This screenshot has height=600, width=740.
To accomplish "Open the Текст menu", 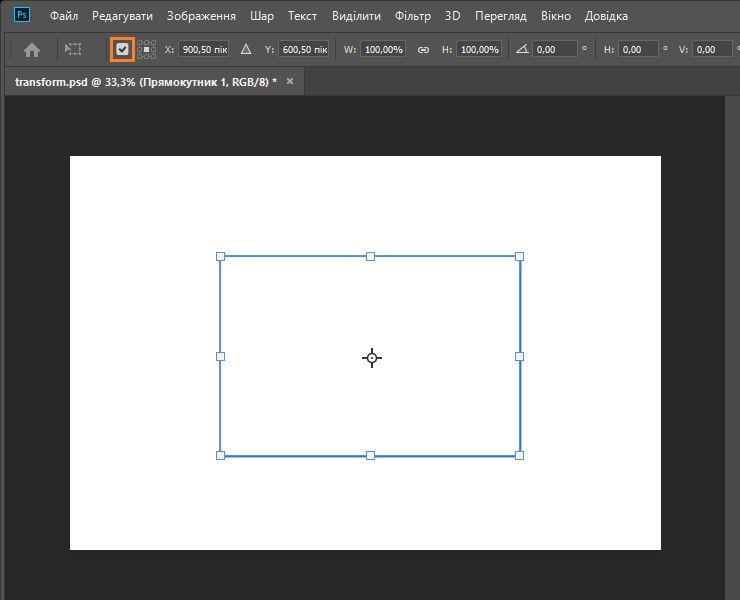I will tap(303, 16).
